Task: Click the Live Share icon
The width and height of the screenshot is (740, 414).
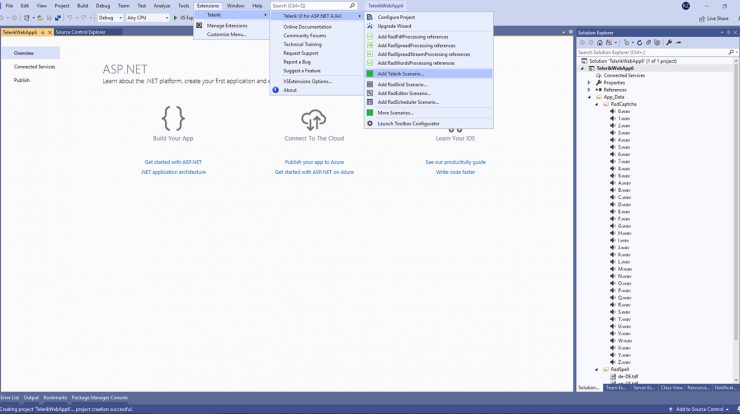Action: (x=702, y=18)
